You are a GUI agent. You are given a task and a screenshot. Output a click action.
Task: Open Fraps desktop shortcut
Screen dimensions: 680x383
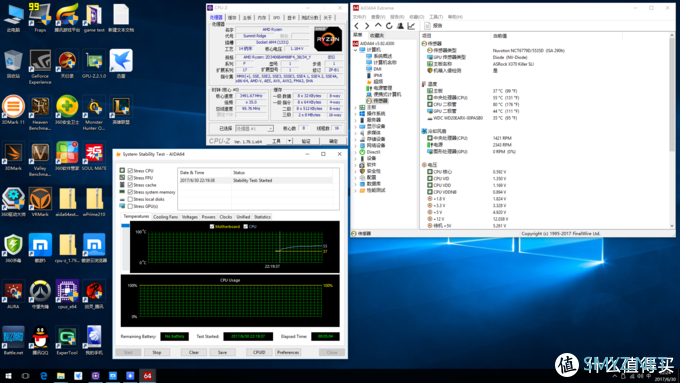coord(40,18)
